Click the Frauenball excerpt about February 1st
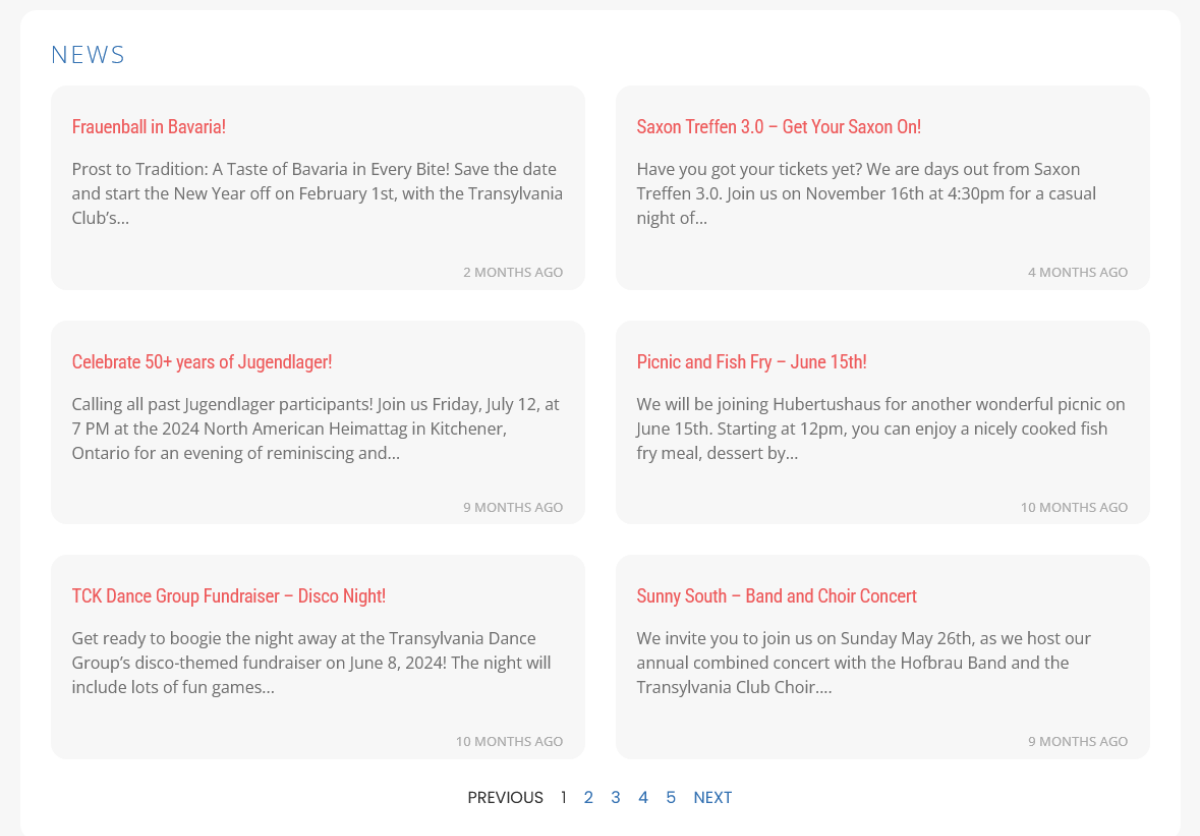The width and height of the screenshot is (1200, 836). coord(317,193)
